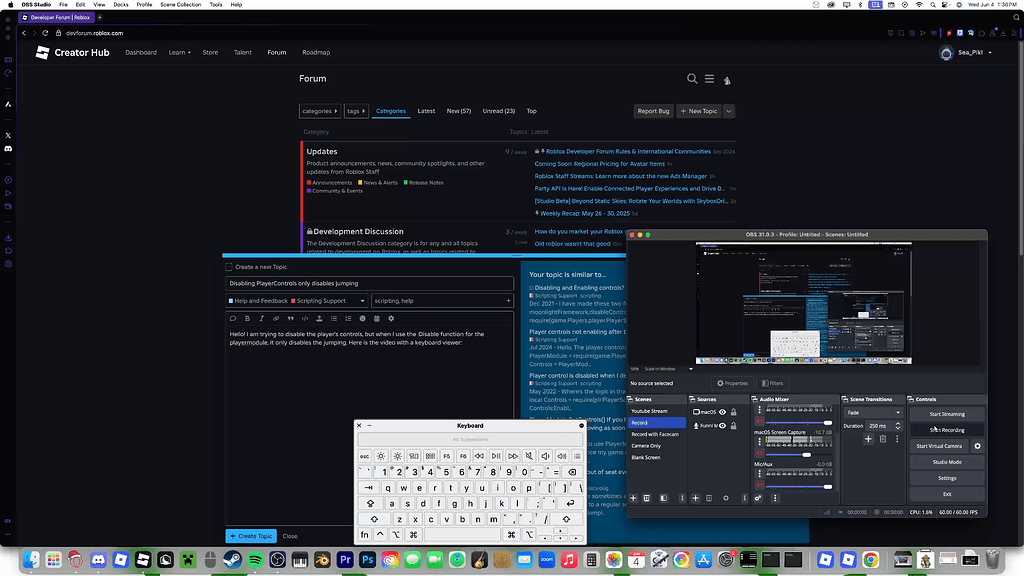
Task: Click the numbered list icon in composer
Action: [348, 319]
